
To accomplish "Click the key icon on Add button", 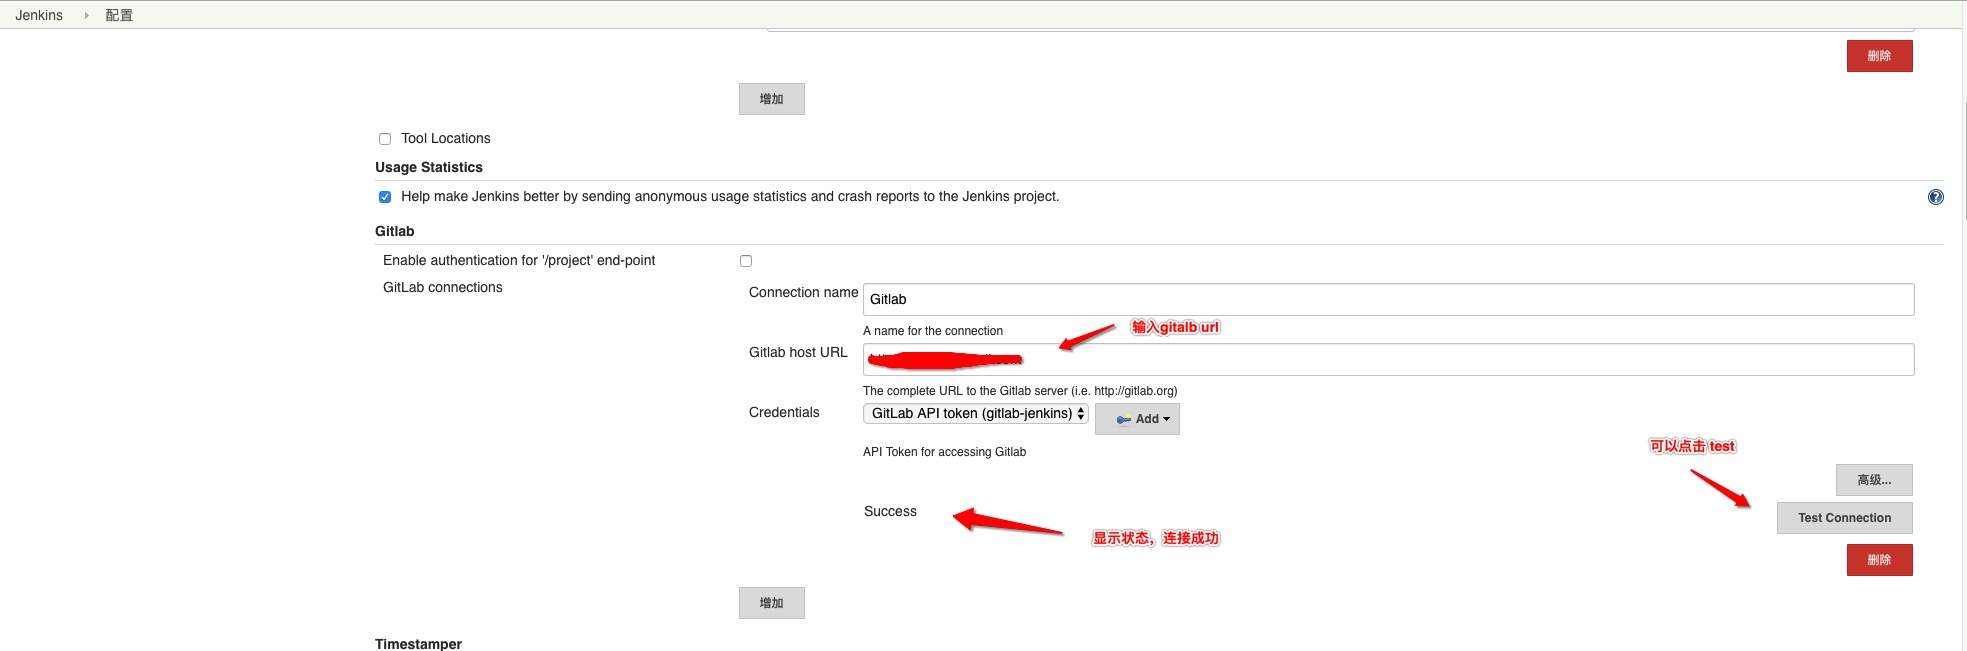I will (1124, 420).
